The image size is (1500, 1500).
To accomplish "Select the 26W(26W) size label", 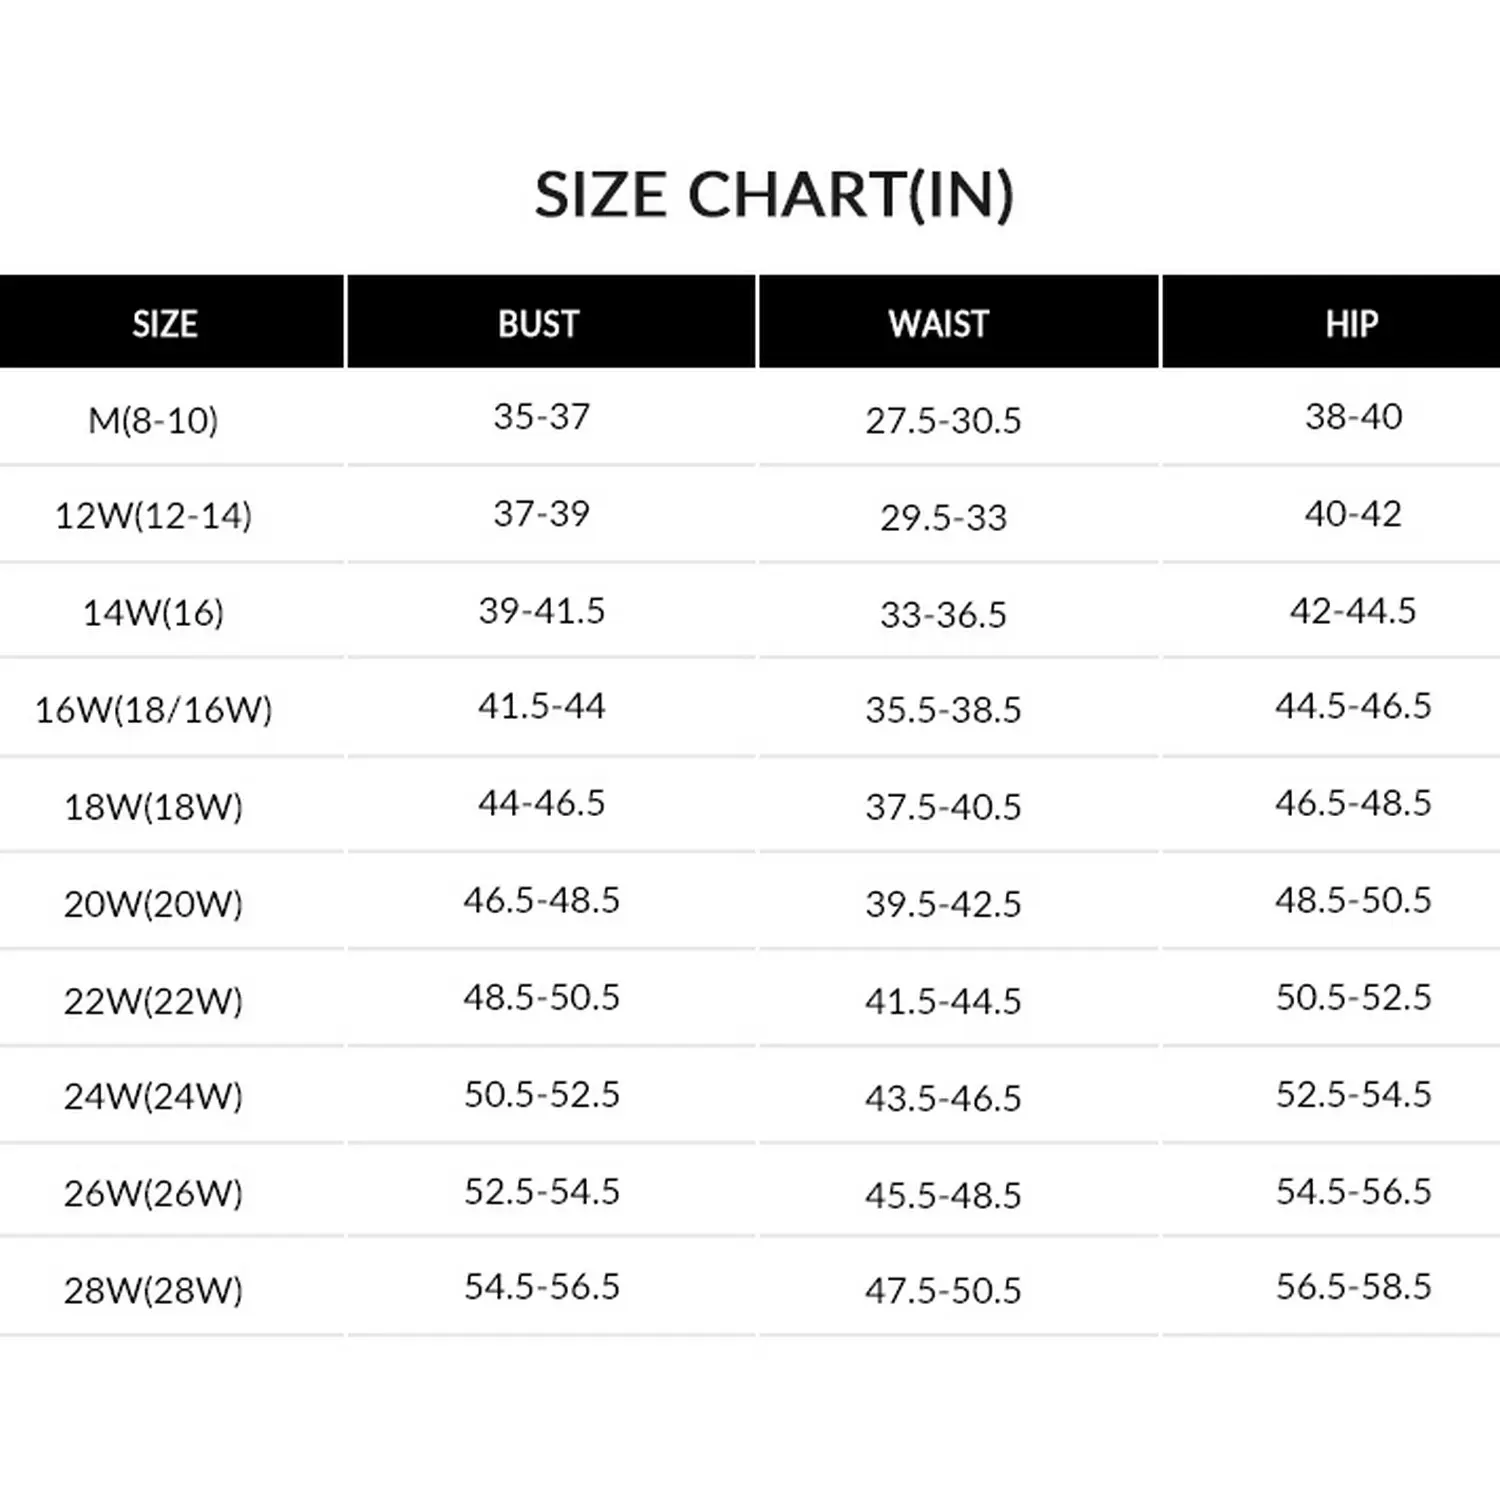I will pos(153,1192).
